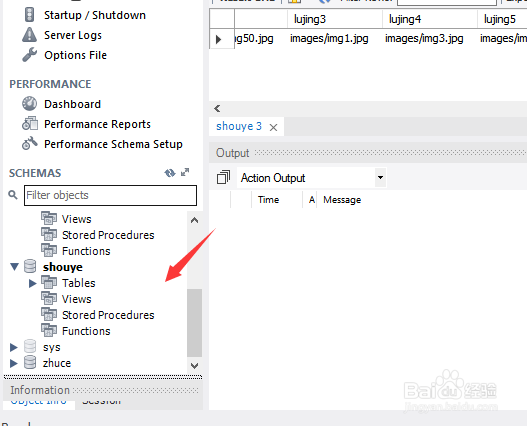Open Startup / Shutdown label
527x426 pixels.
click(95, 15)
